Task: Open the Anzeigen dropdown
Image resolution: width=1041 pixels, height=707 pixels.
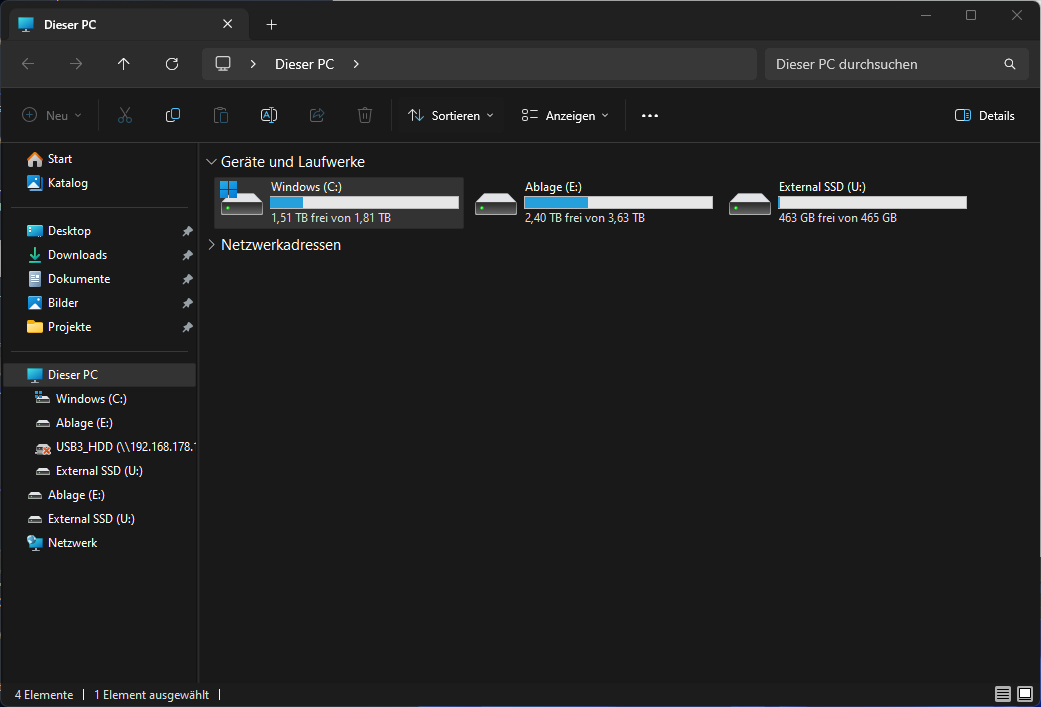Action: (565, 116)
